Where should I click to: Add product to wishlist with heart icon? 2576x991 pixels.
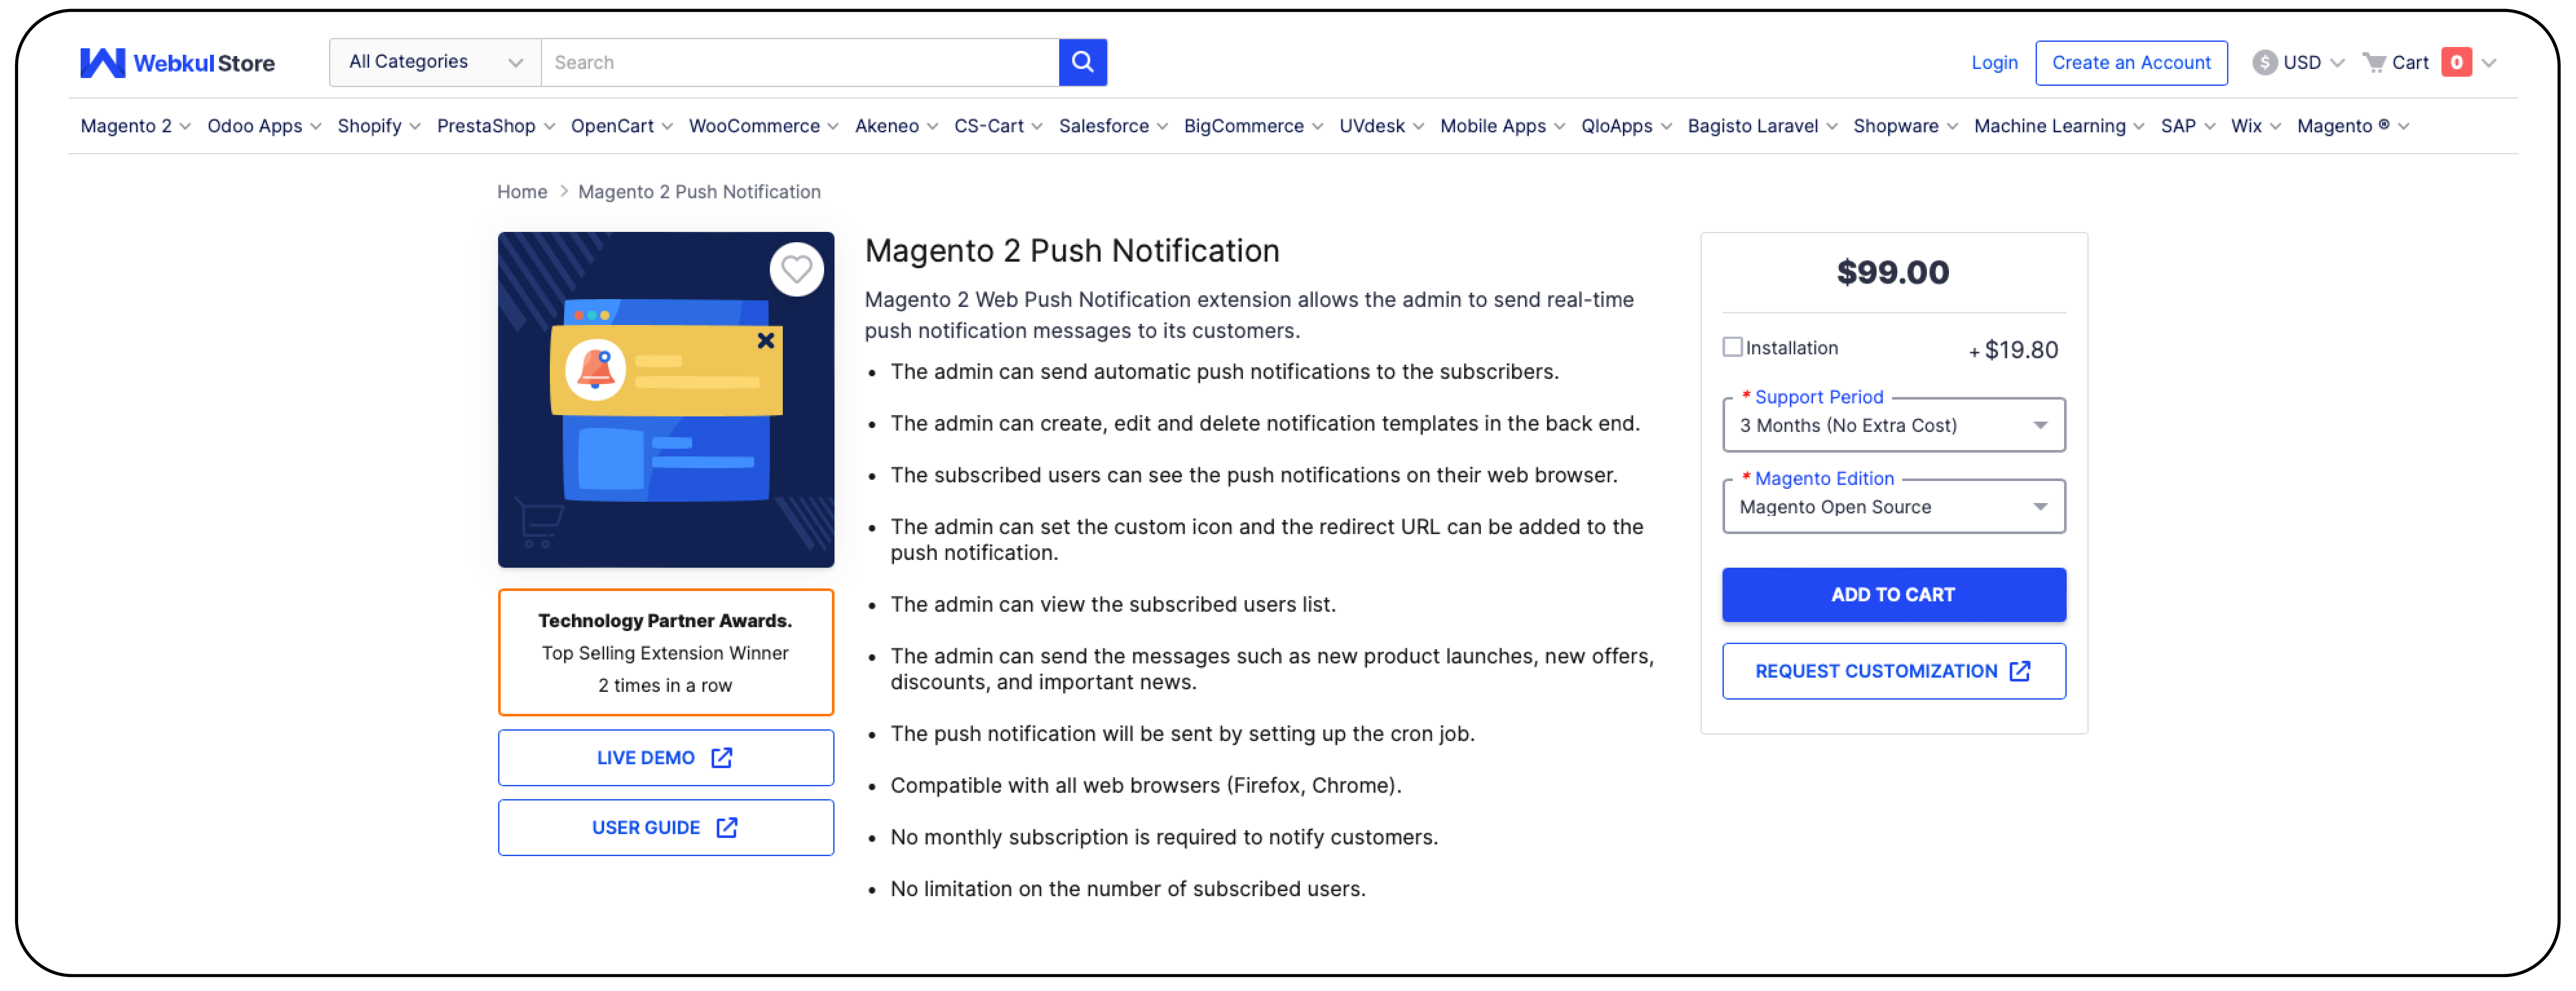tap(796, 269)
